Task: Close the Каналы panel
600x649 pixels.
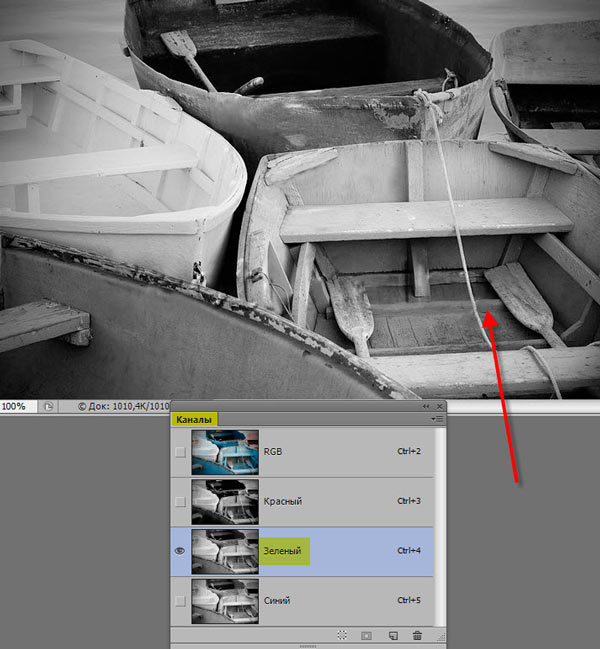Action: click(x=439, y=406)
